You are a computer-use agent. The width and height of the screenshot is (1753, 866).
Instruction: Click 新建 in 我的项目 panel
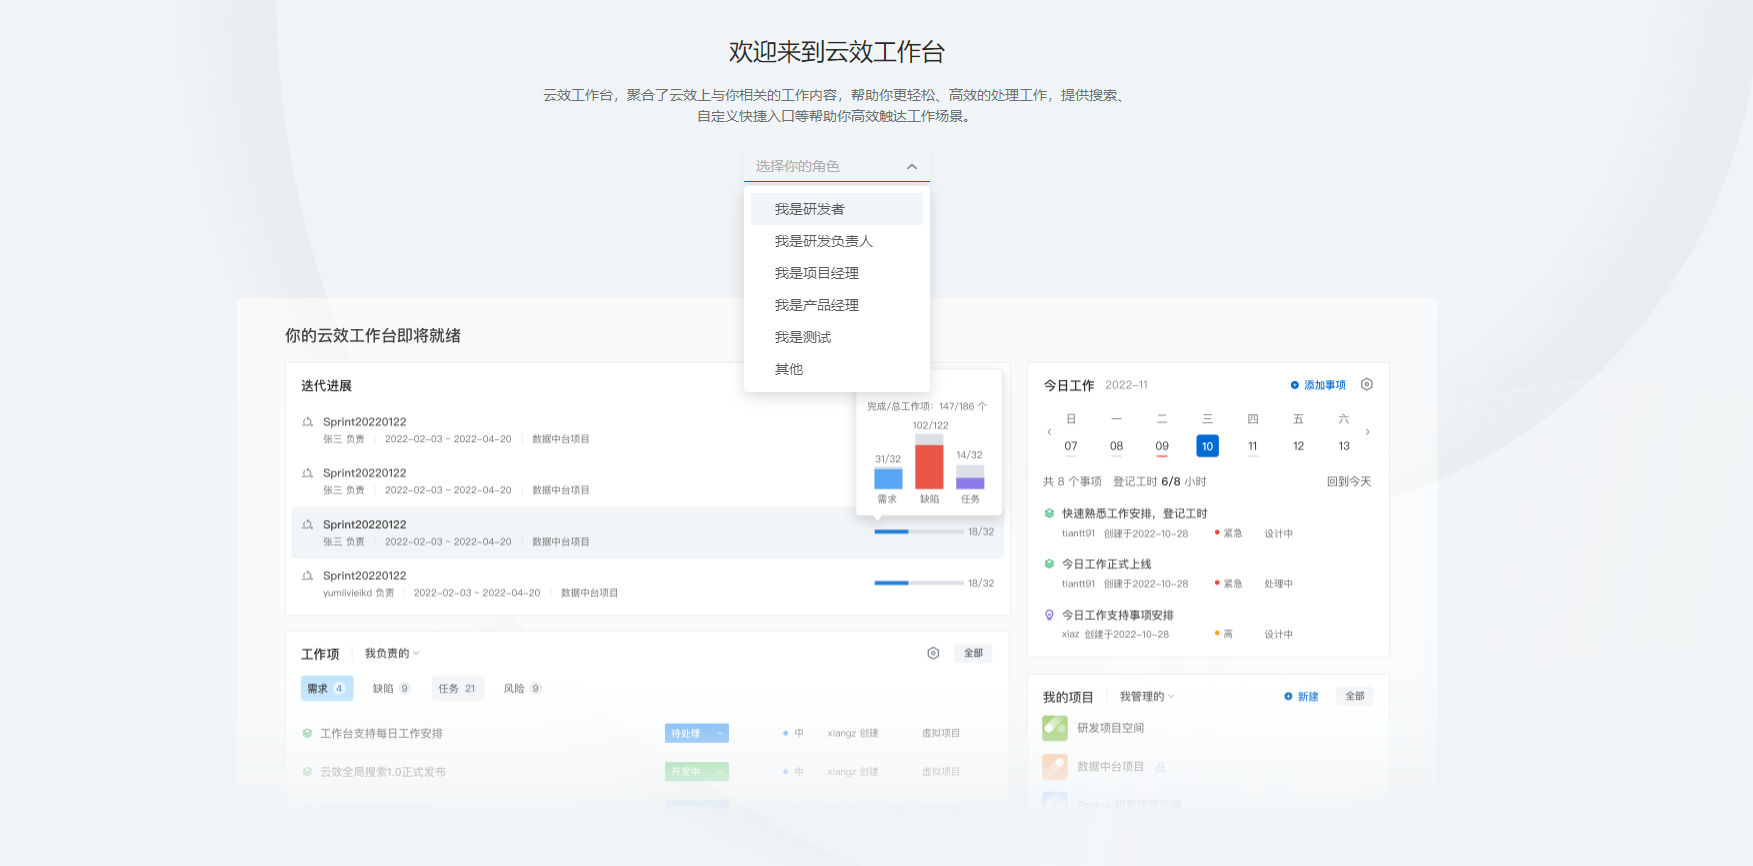pyautogui.click(x=1302, y=696)
